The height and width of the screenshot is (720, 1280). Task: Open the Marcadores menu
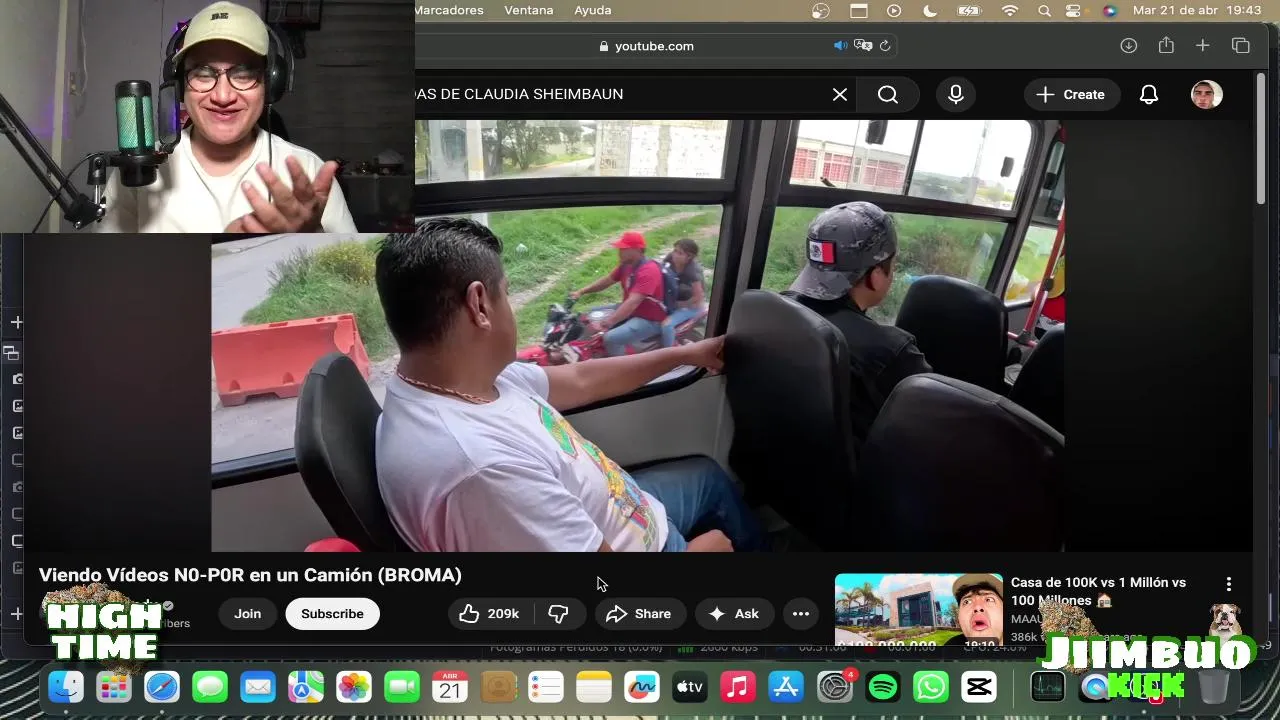pos(448,10)
